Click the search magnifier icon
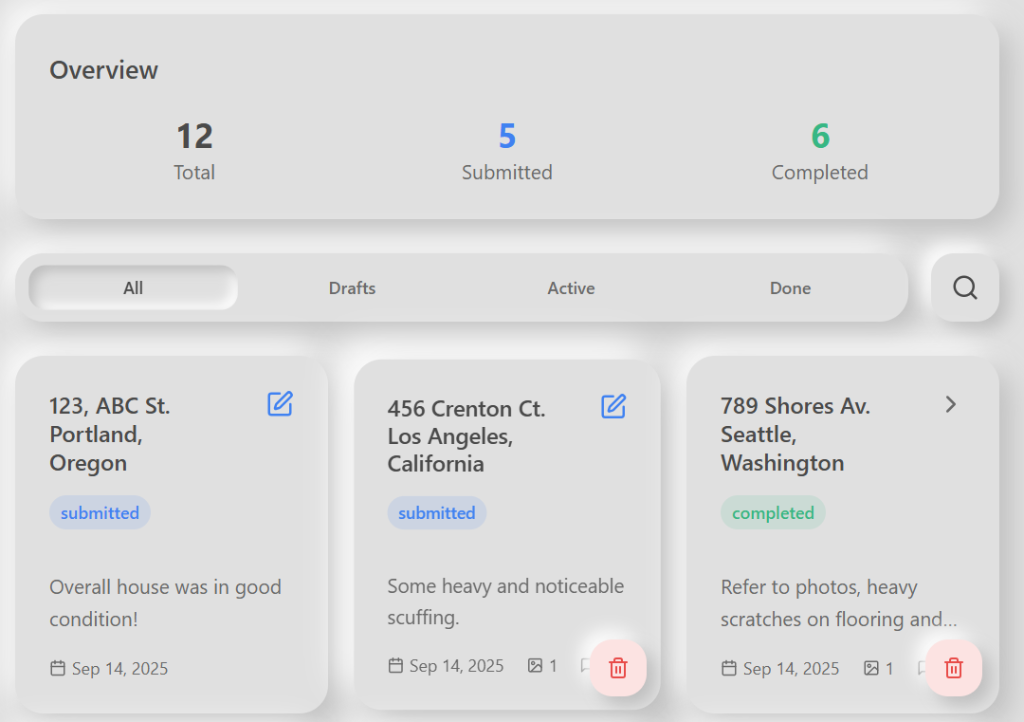This screenshot has height=722, width=1024. (963, 287)
